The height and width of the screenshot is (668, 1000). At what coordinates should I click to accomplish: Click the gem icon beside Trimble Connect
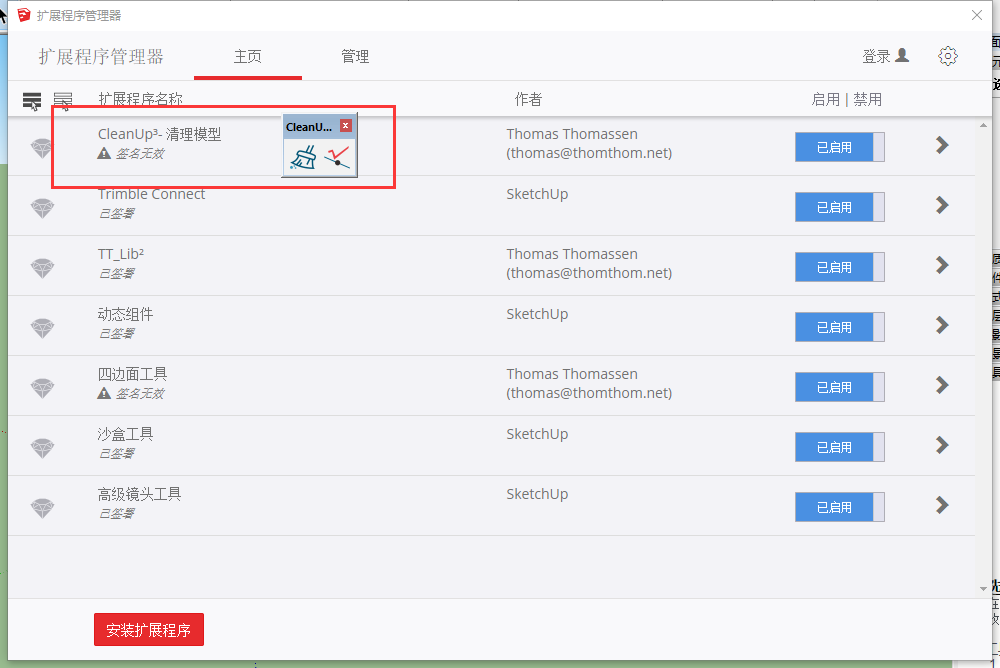tap(42, 209)
